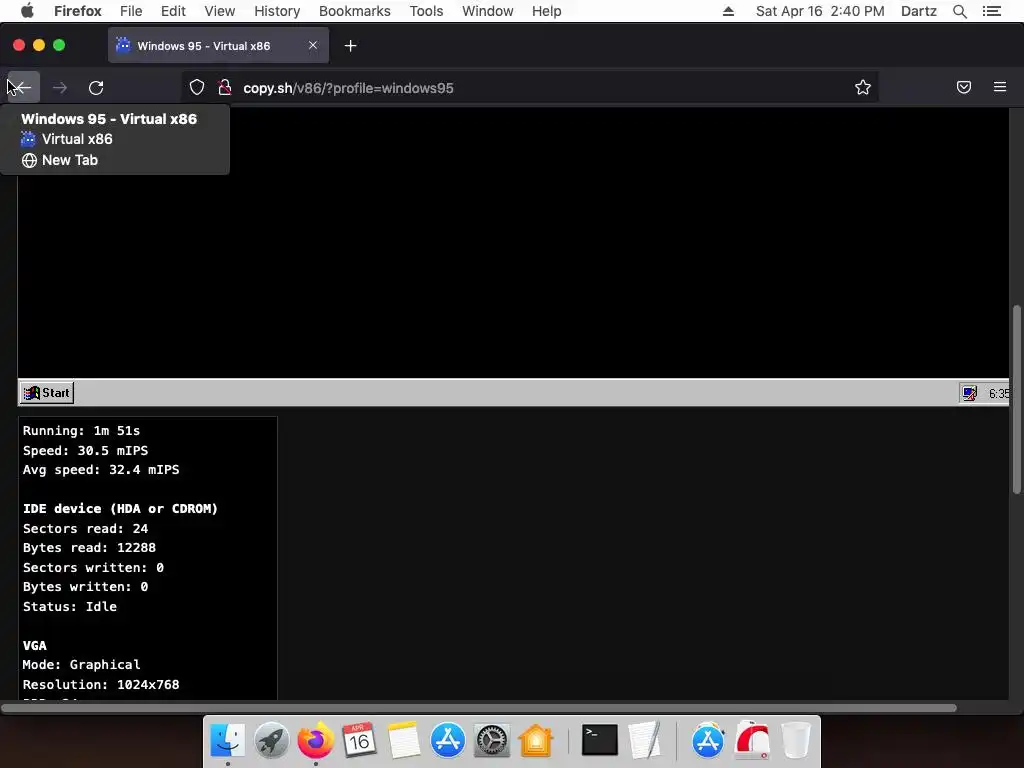1024x768 pixels.
Task: Open a new tab with plus button
Action: (351, 46)
